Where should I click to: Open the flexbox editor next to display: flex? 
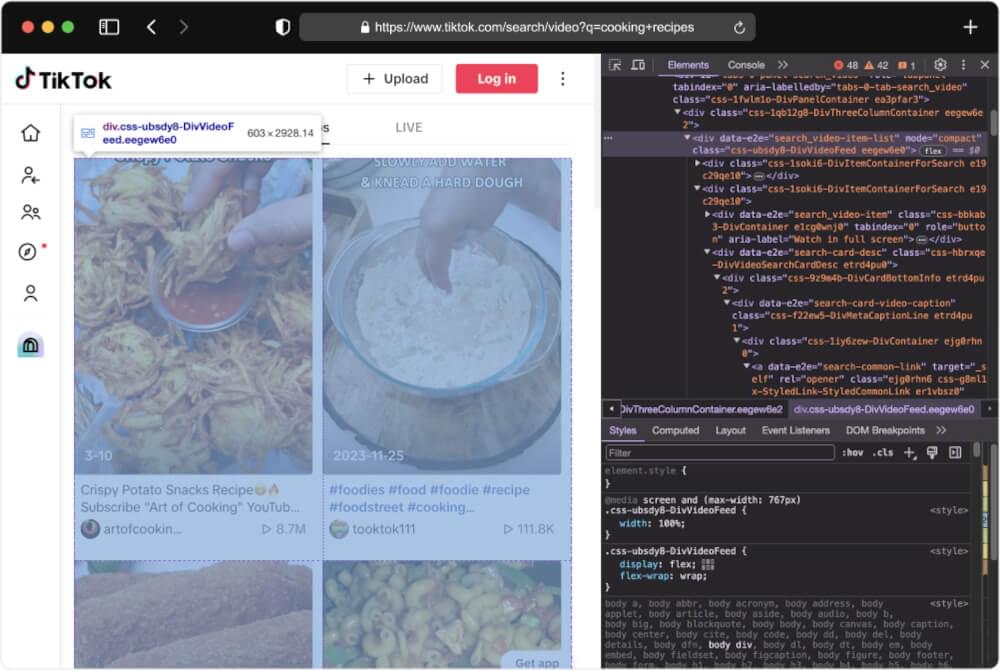point(708,564)
